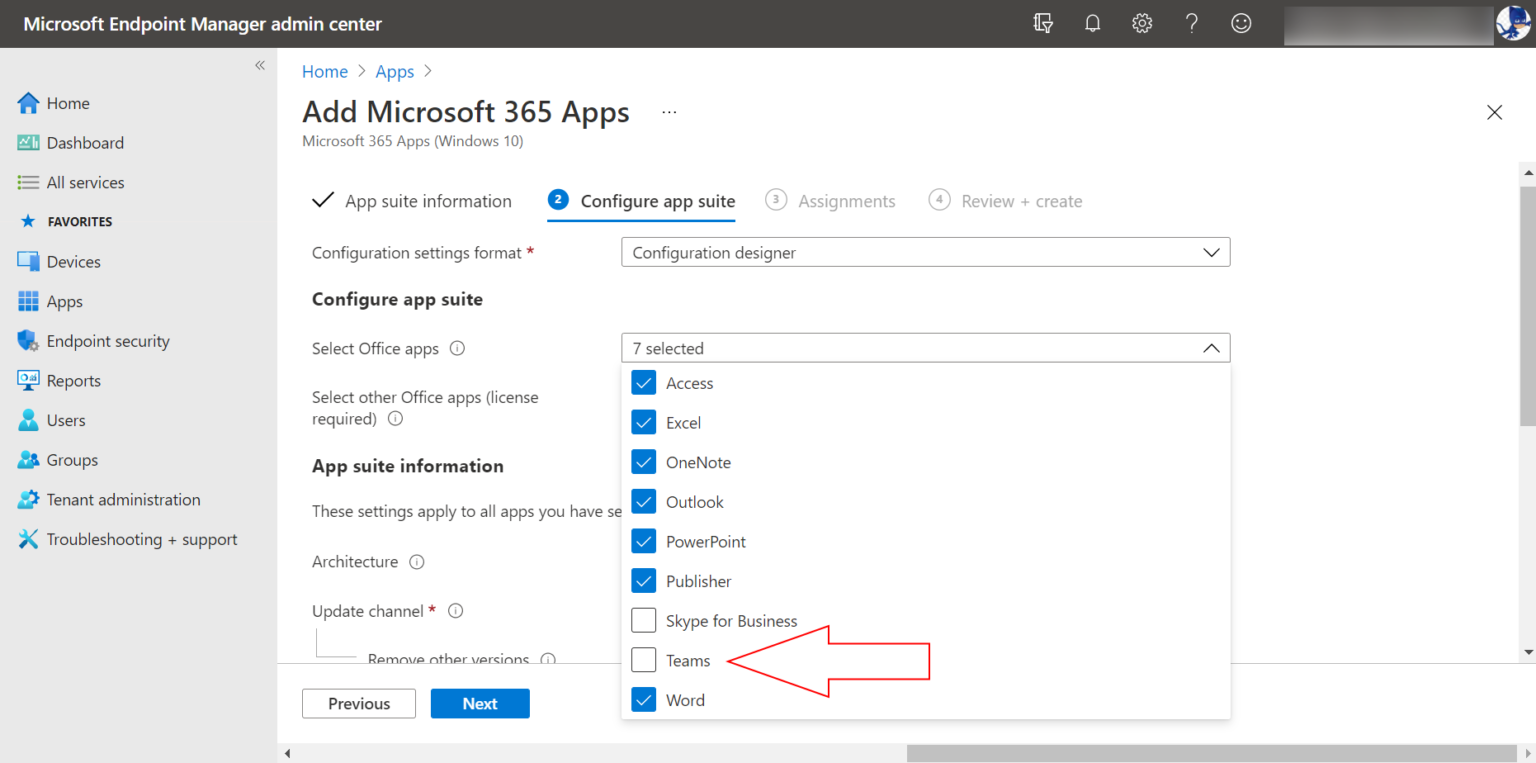
Task: Enable Skype for Business checkbox
Action: 644,620
